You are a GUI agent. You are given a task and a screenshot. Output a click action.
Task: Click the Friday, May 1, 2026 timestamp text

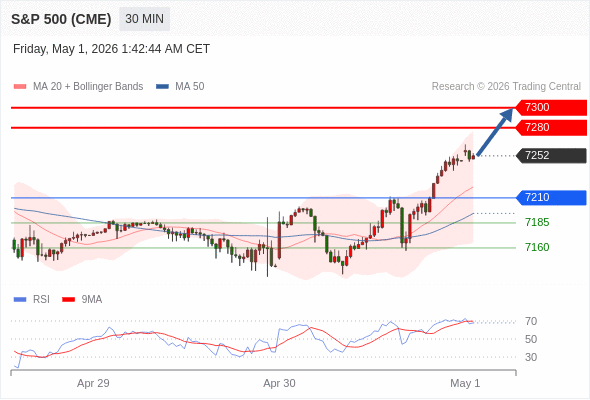111,49
